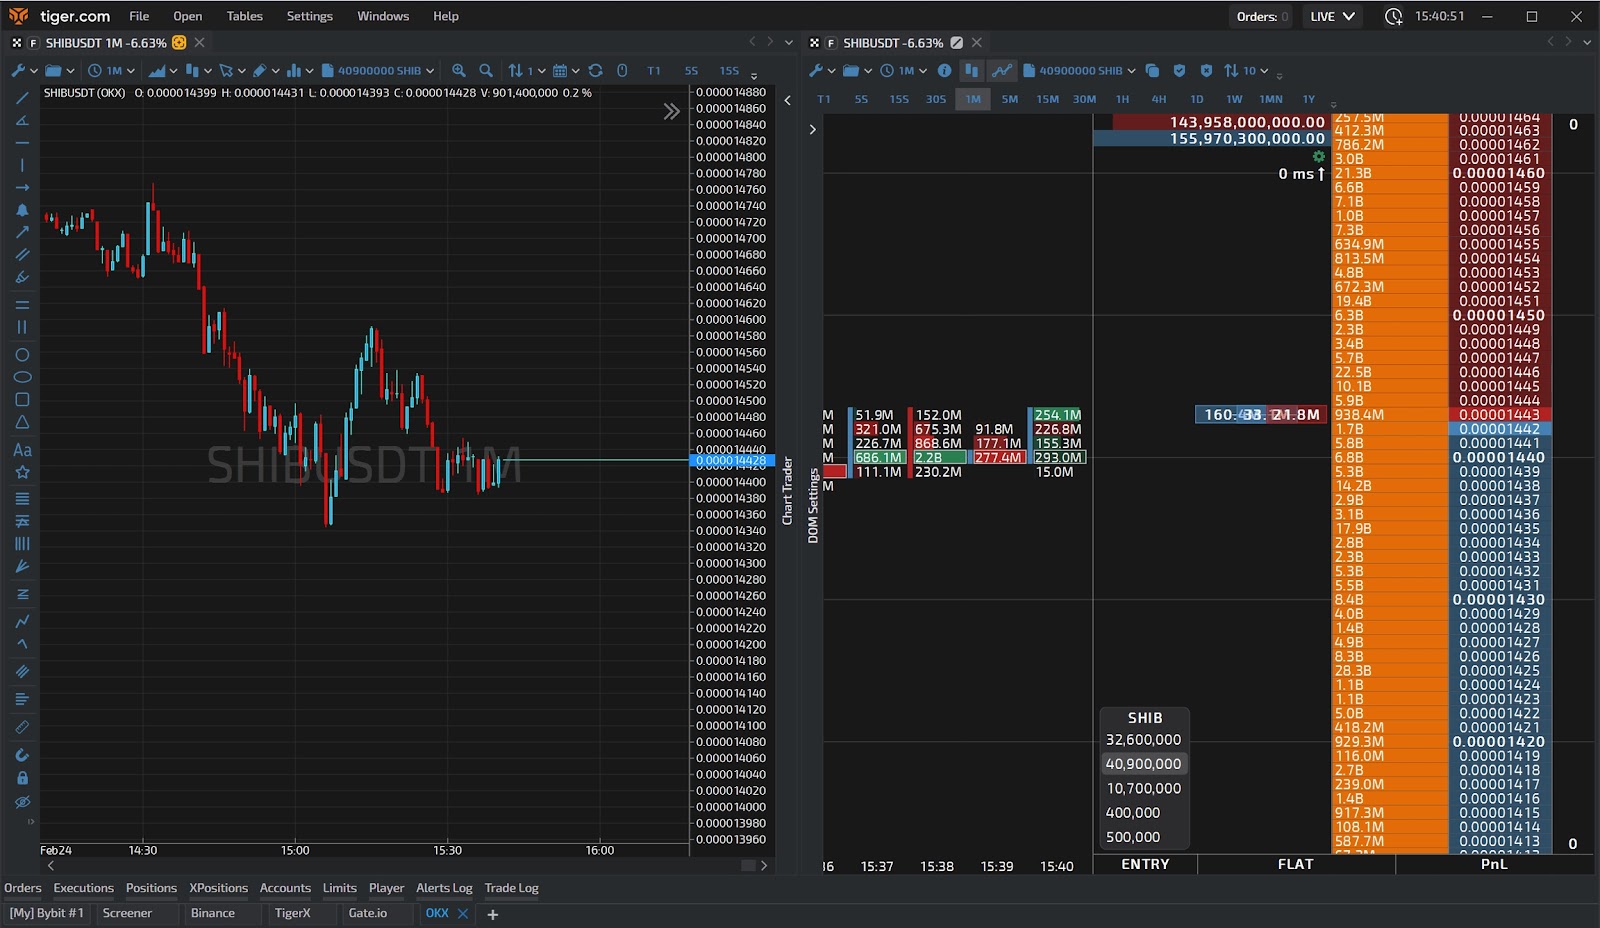Click the Orders counter in title bar
Viewport: 1600px width, 928px height.
click(1263, 17)
